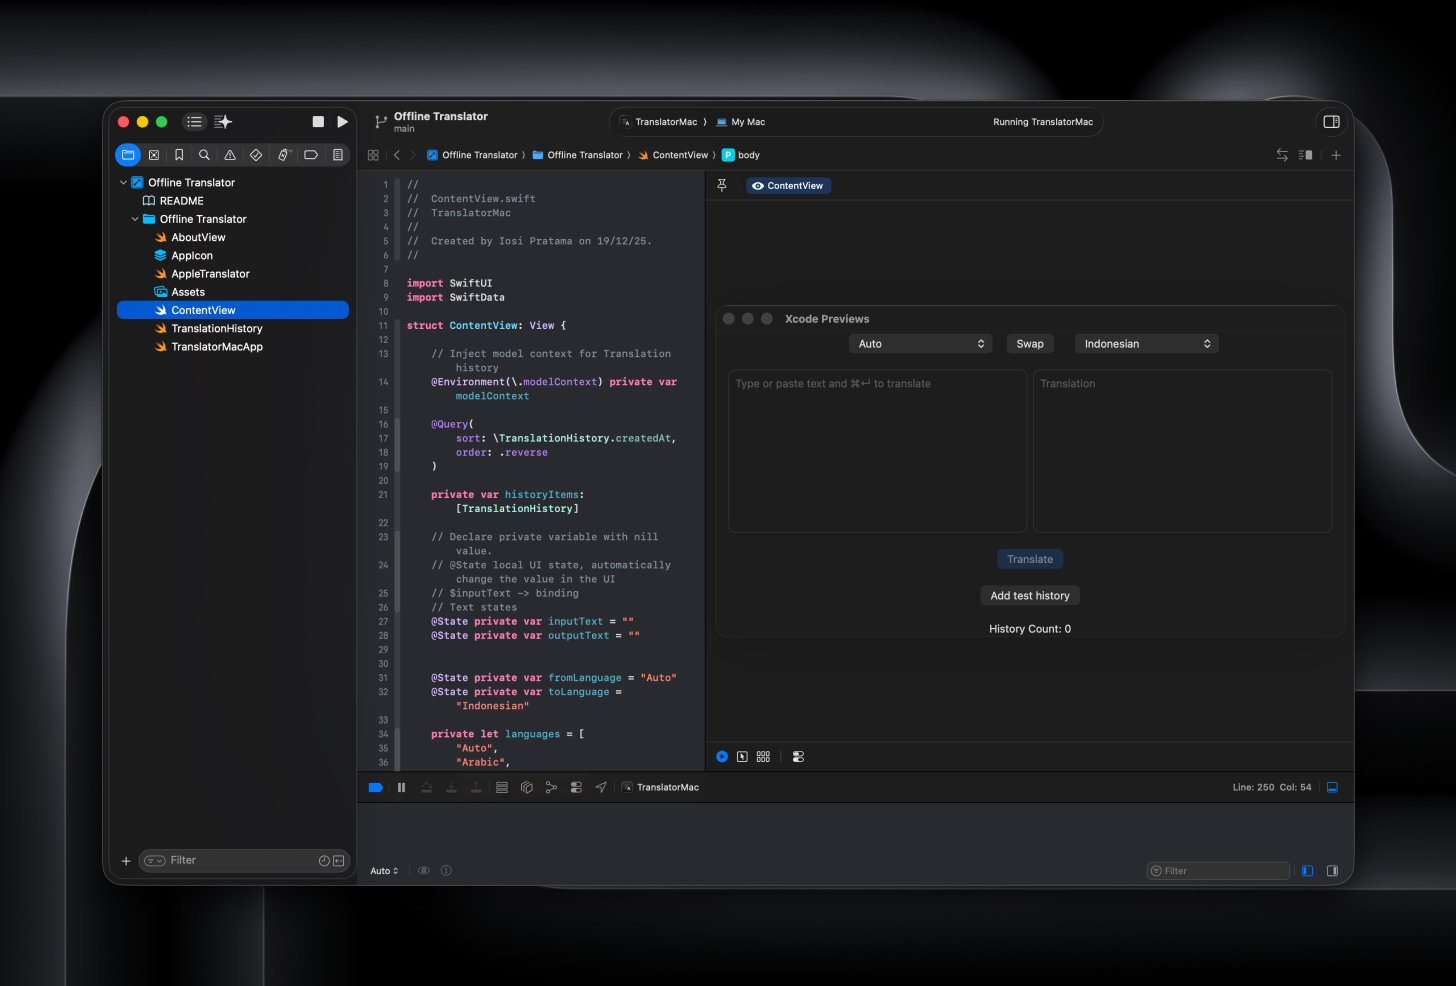Toggle breakpoints activation in debug bar
This screenshot has height=986, width=1456.
click(376, 788)
